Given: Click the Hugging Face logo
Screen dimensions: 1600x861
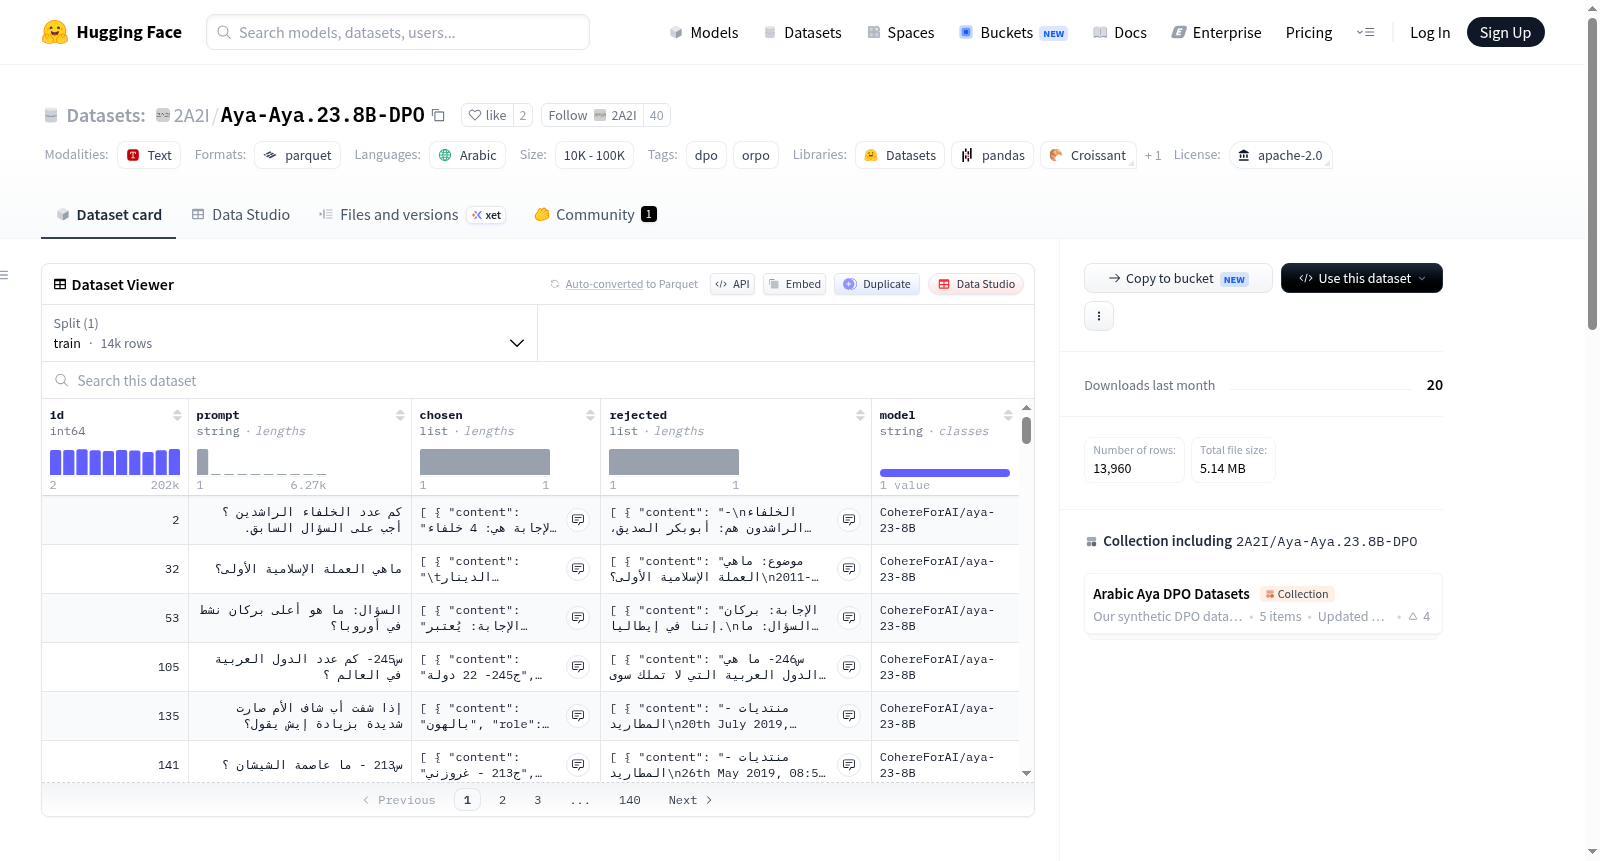Looking at the screenshot, I should (111, 32).
